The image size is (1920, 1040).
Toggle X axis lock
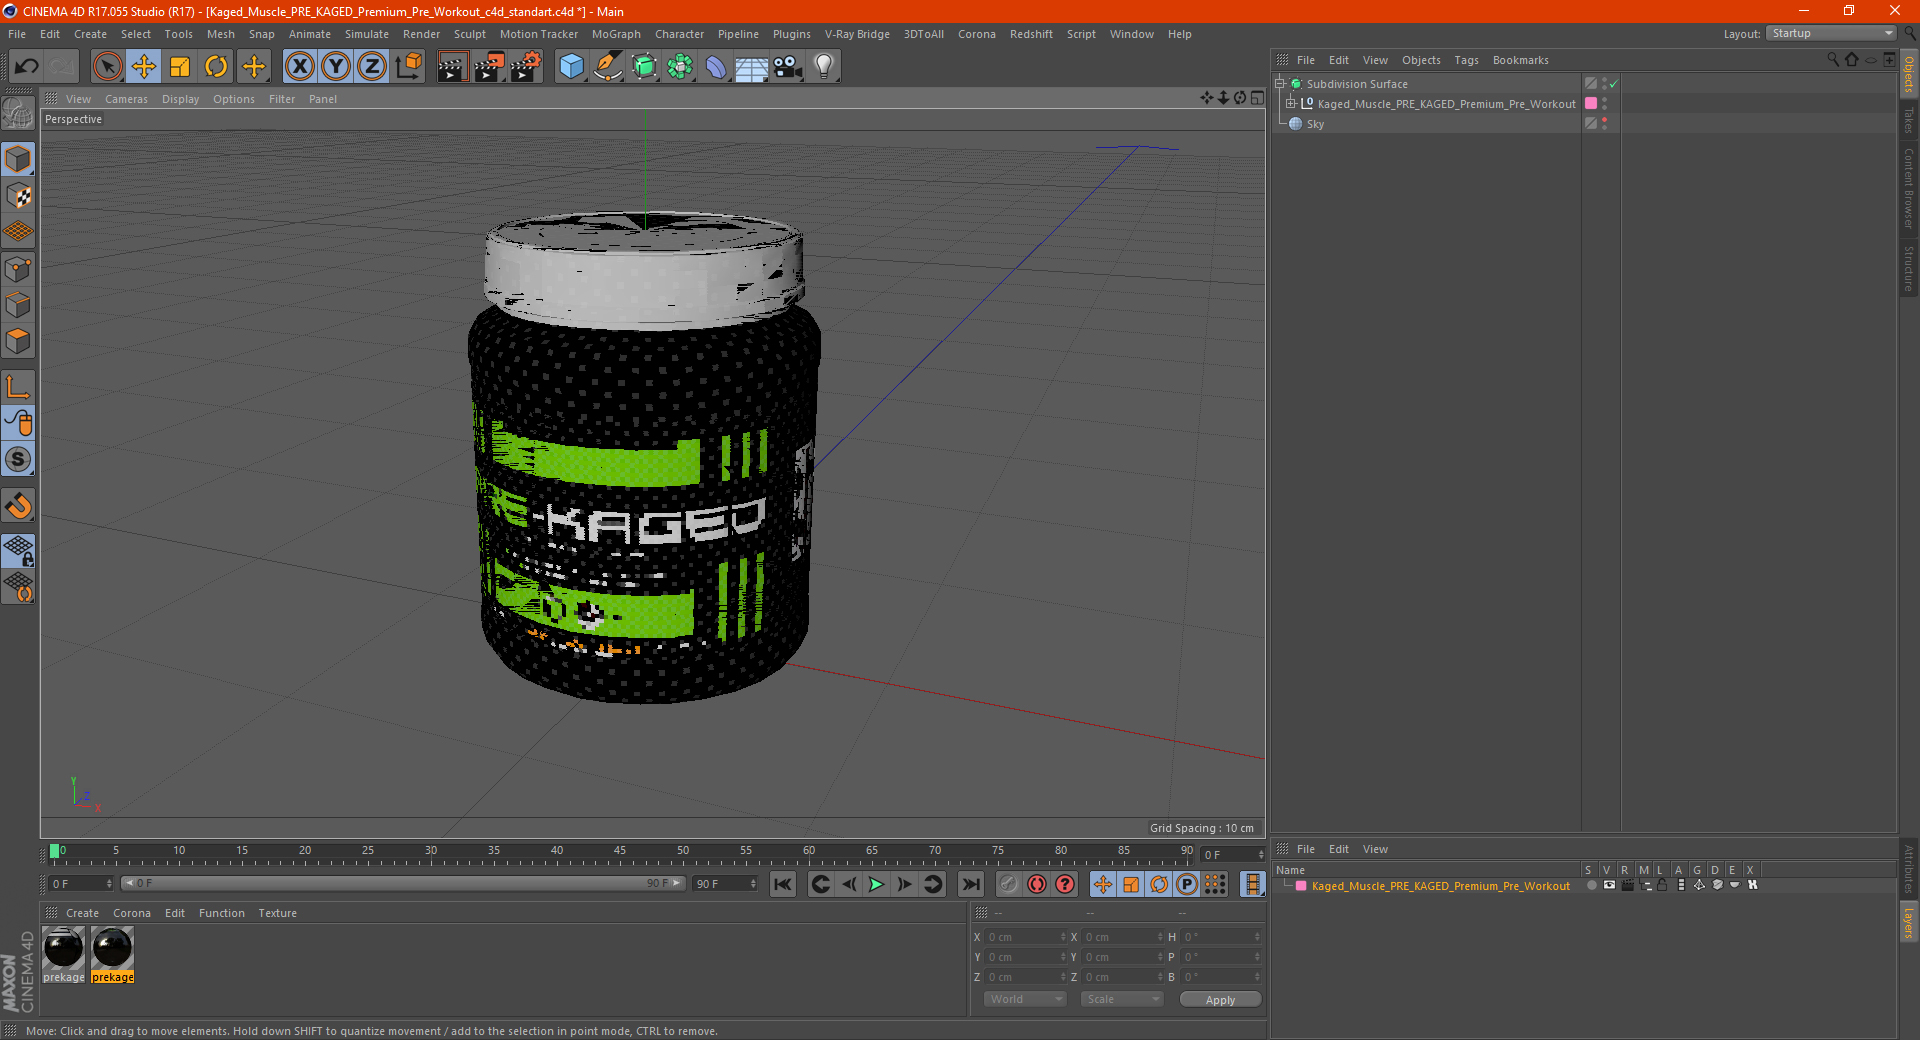click(299, 67)
